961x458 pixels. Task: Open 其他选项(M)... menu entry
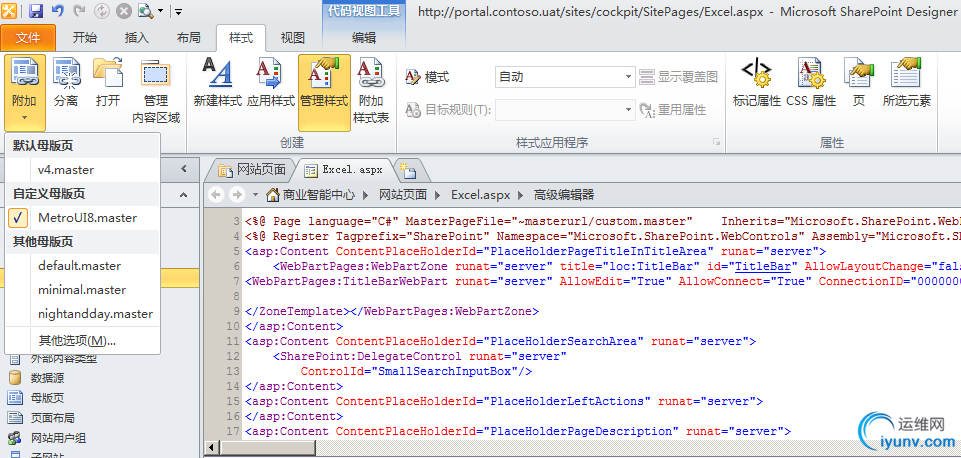click(83, 340)
